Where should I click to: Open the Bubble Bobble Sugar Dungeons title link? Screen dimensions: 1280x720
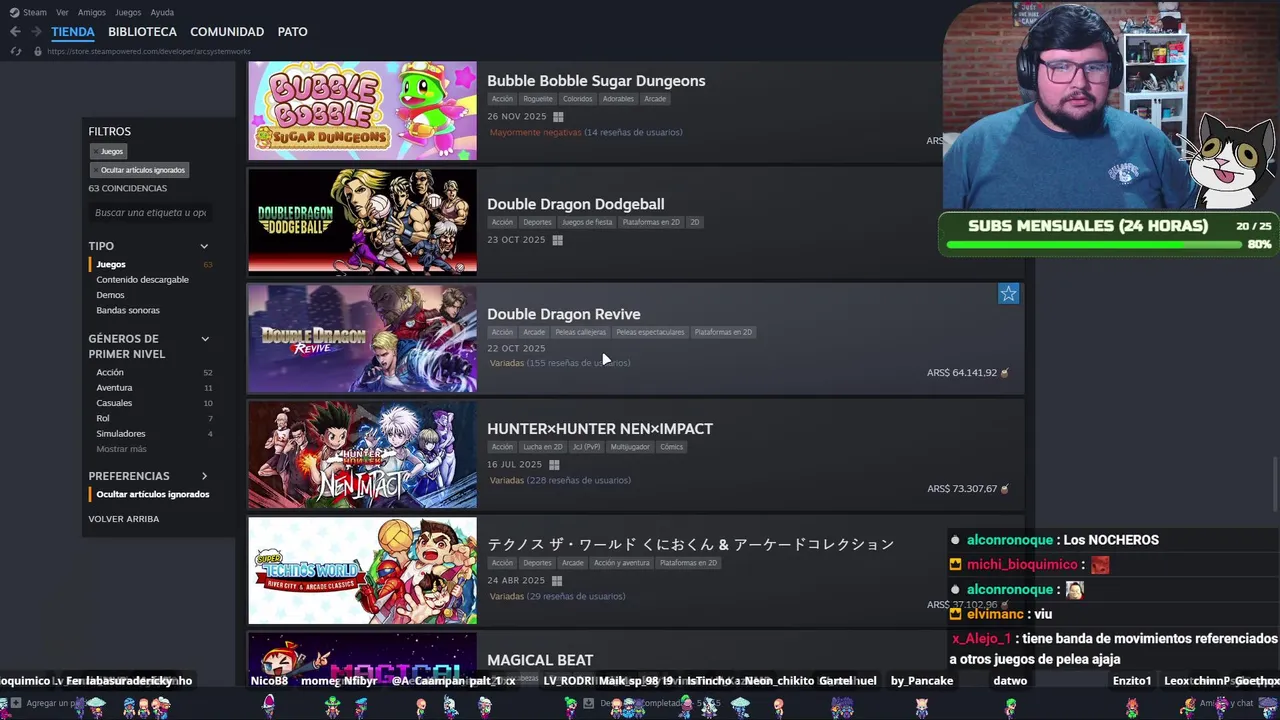[596, 81]
